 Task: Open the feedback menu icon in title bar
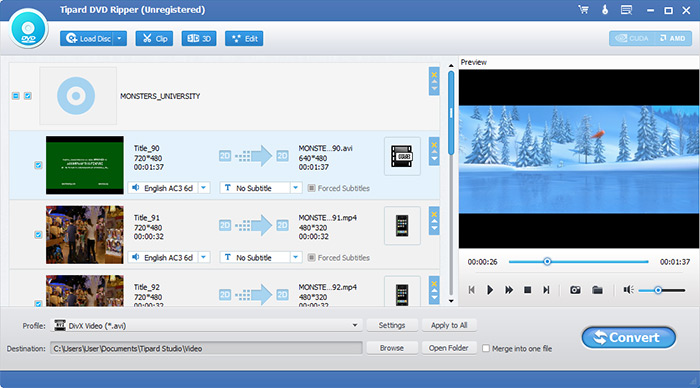point(626,9)
